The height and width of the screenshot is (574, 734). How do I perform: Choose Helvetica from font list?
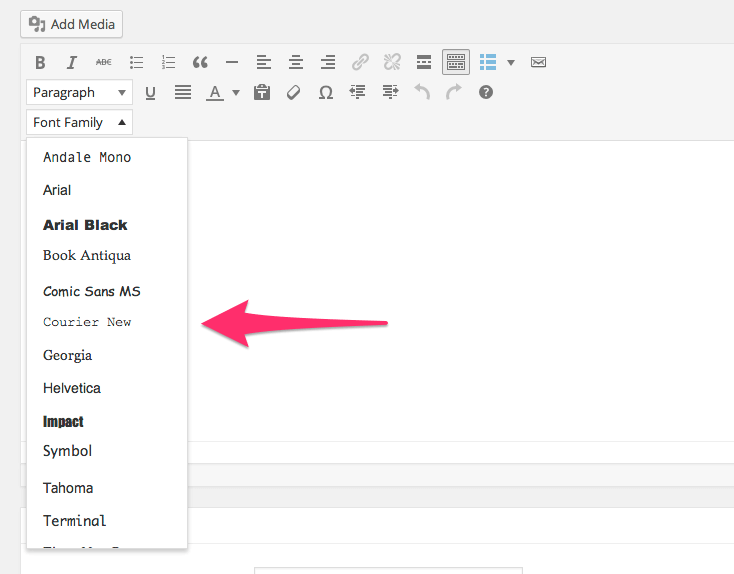pyautogui.click(x=107, y=388)
